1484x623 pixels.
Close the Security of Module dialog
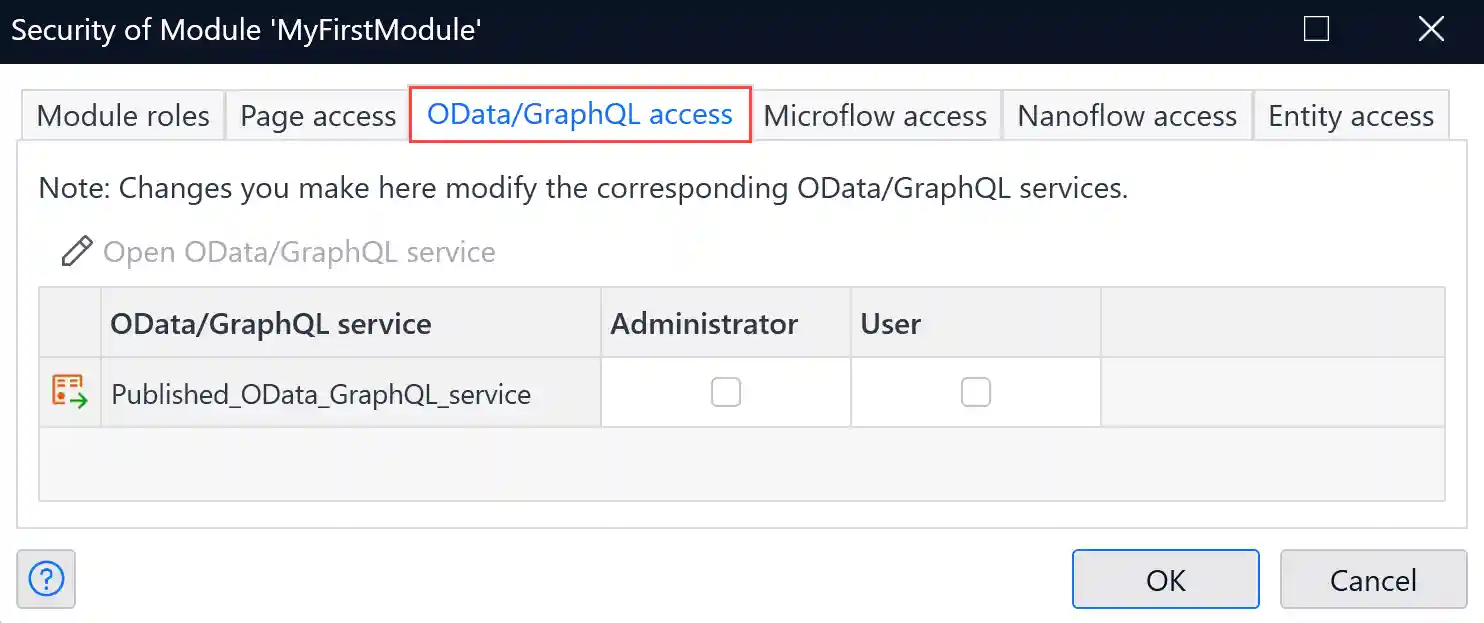(1431, 30)
